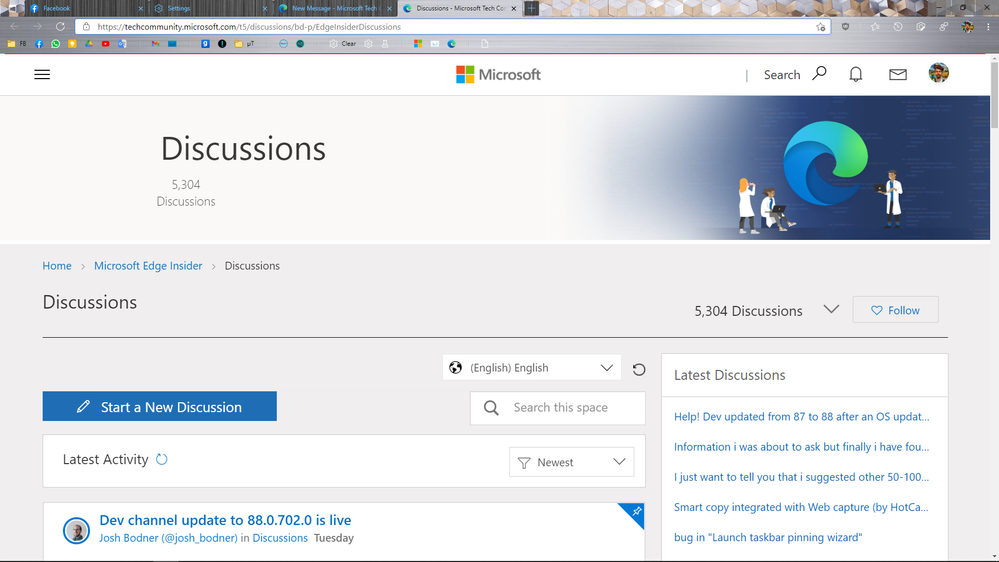Image resolution: width=999 pixels, height=562 pixels.
Task: Go to Microsoft Edge Insider breadcrumb
Action: click(x=148, y=266)
